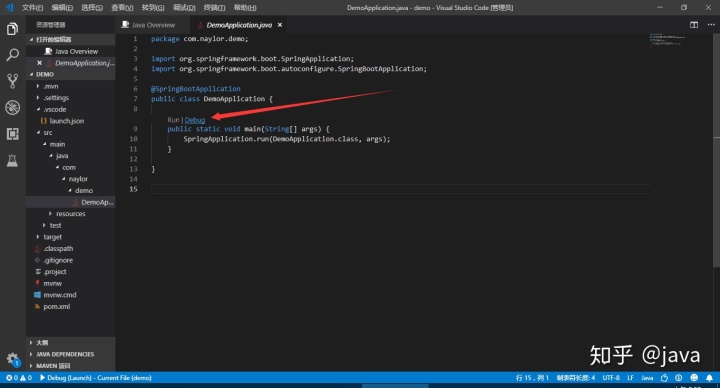Click the info circle status icon
Viewport: 720px width, 388px height.
tap(679, 378)
